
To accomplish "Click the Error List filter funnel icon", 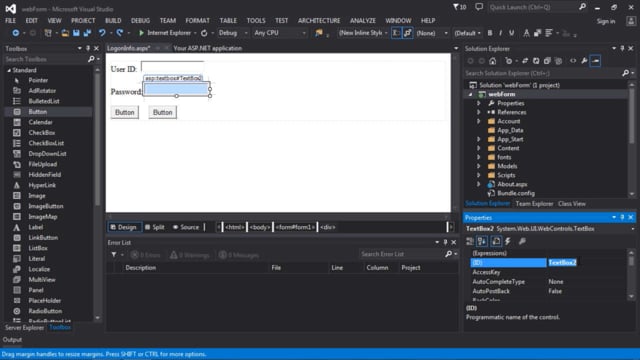I will click(x=114, y=255).
